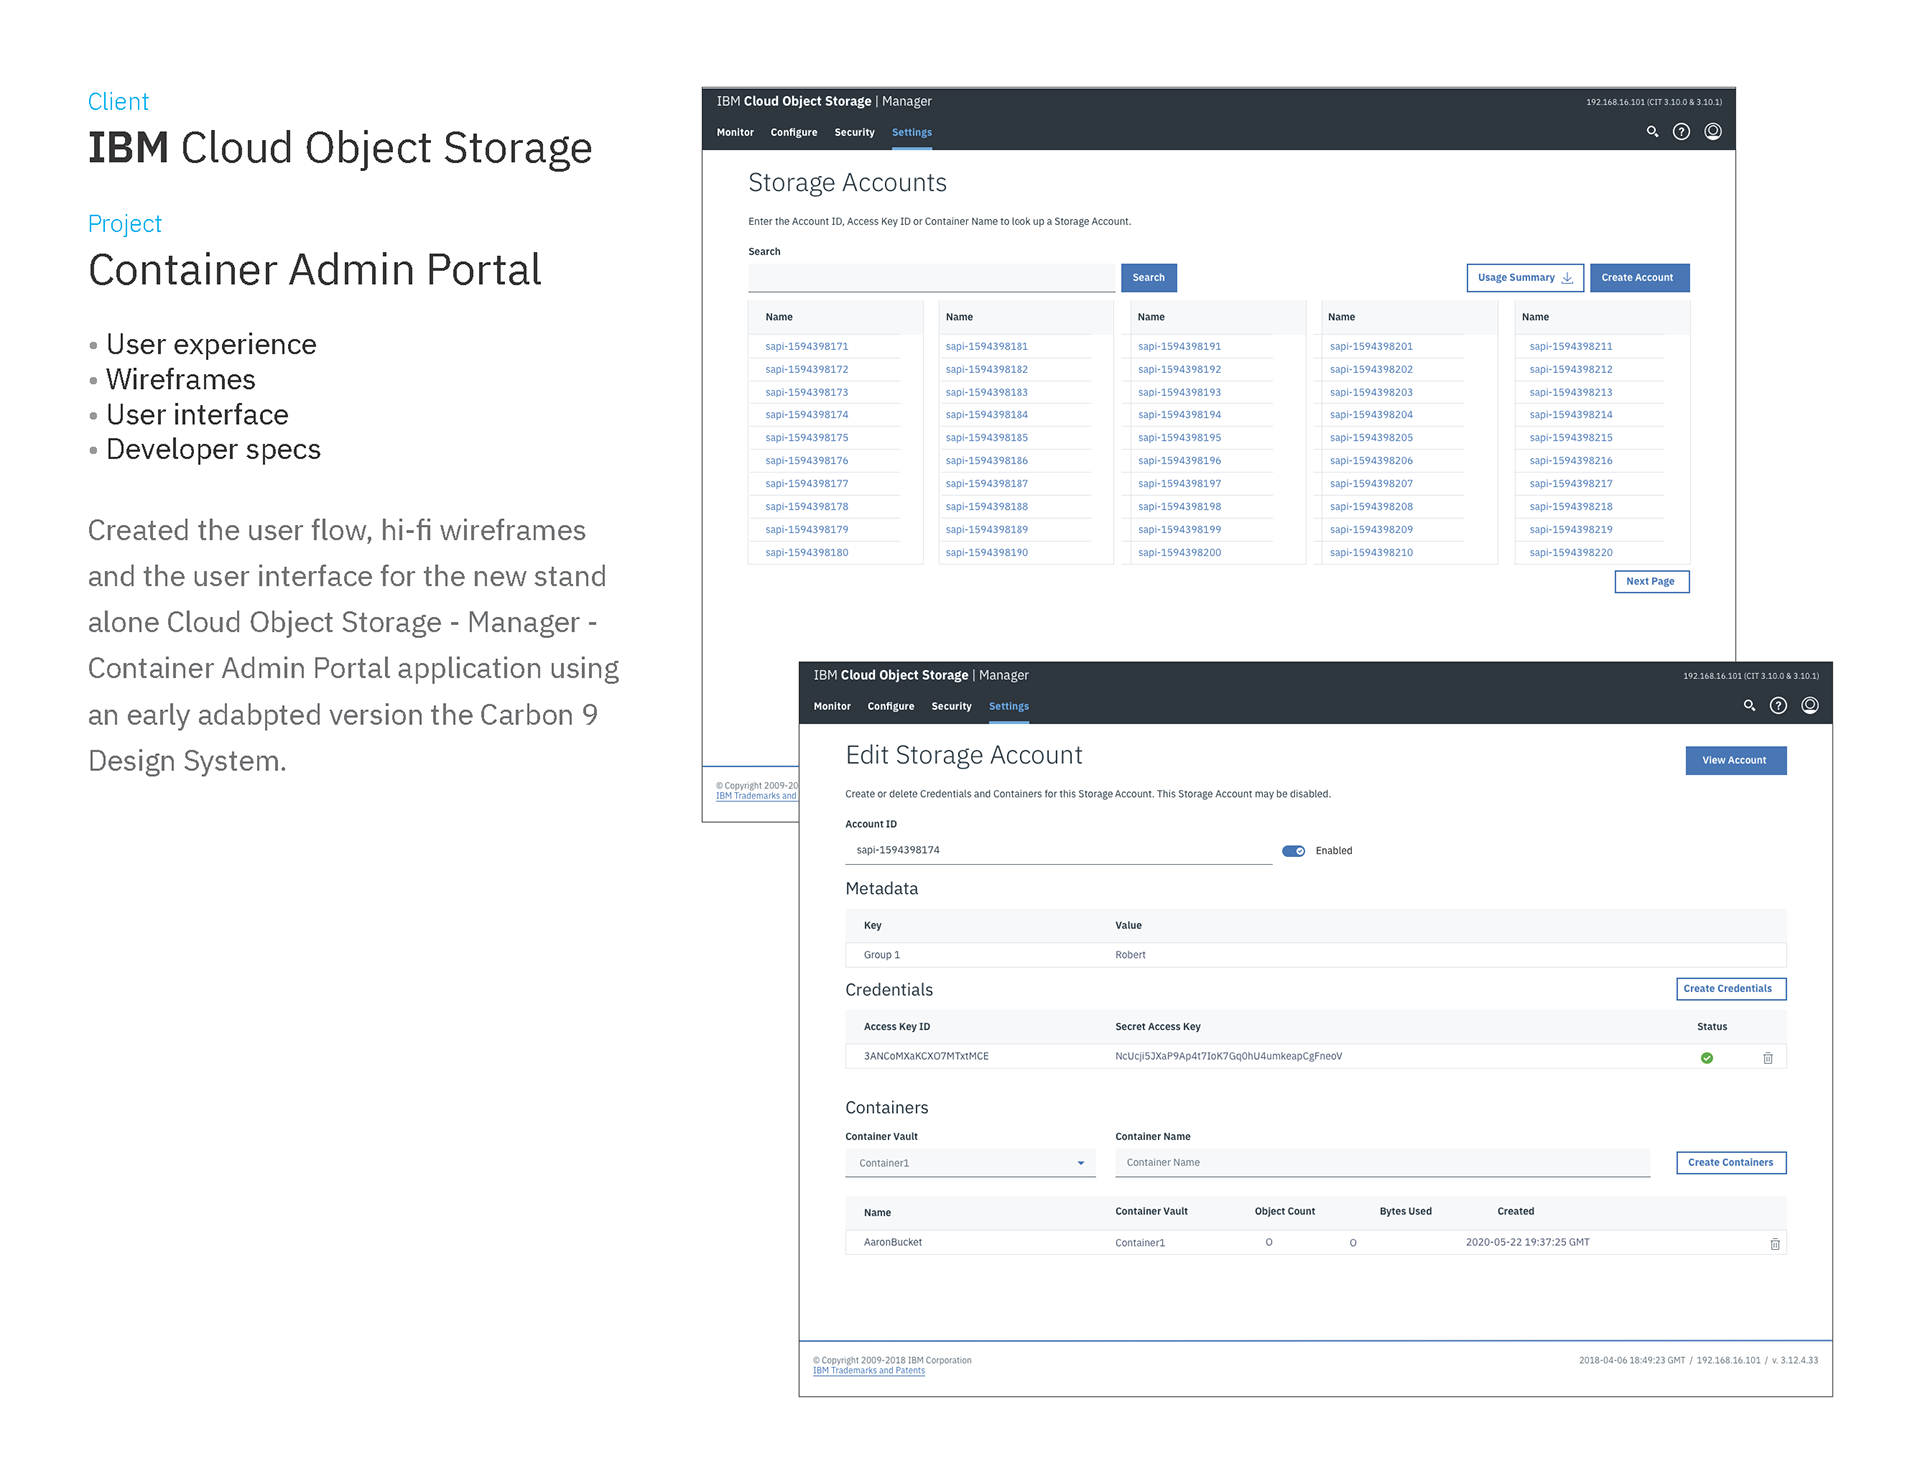1920x1484 pixels.
Task: Select the 'AaronBucket' container name
Action: coord(893,1243)
